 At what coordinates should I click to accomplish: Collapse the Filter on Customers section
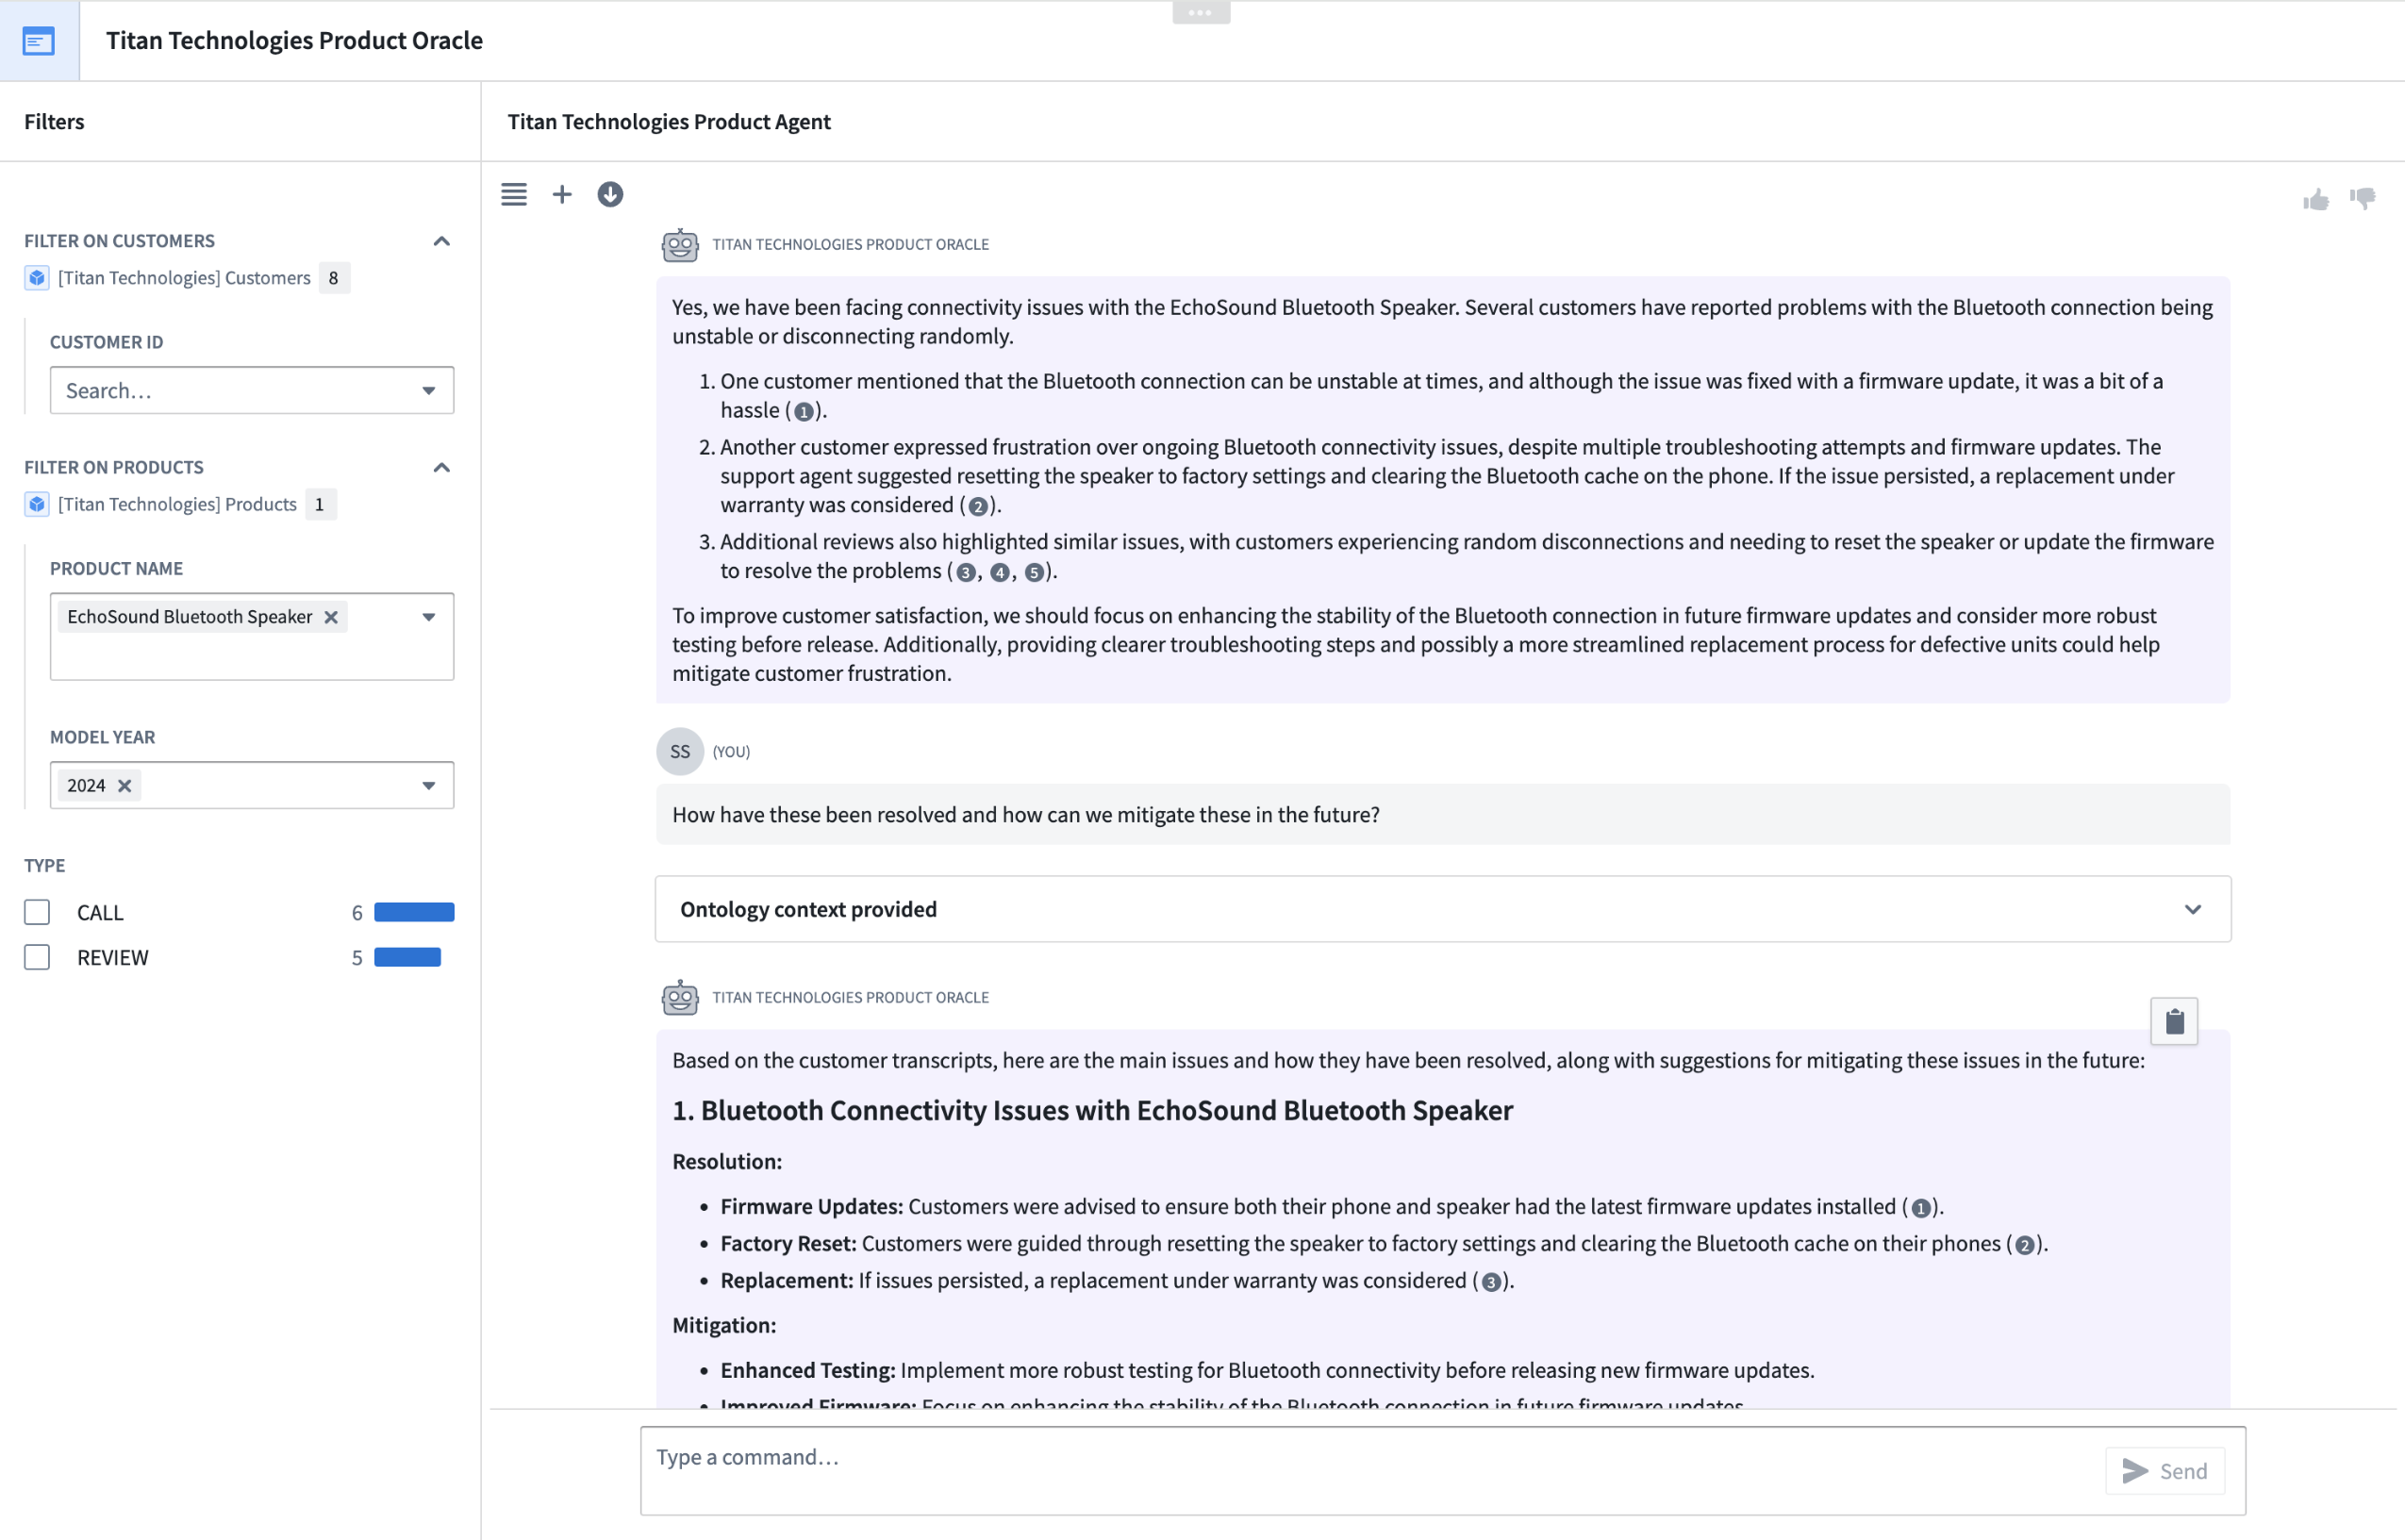point(441,241)
